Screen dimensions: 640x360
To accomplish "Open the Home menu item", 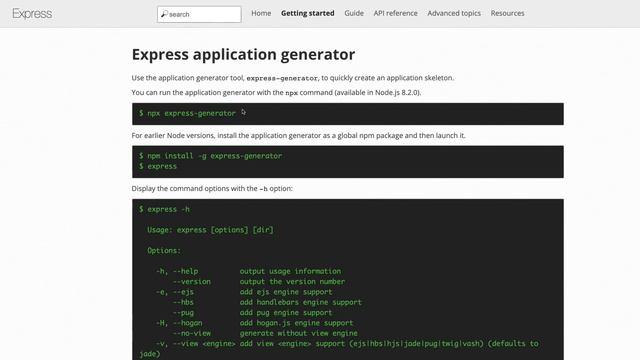I will coord(261,13).
